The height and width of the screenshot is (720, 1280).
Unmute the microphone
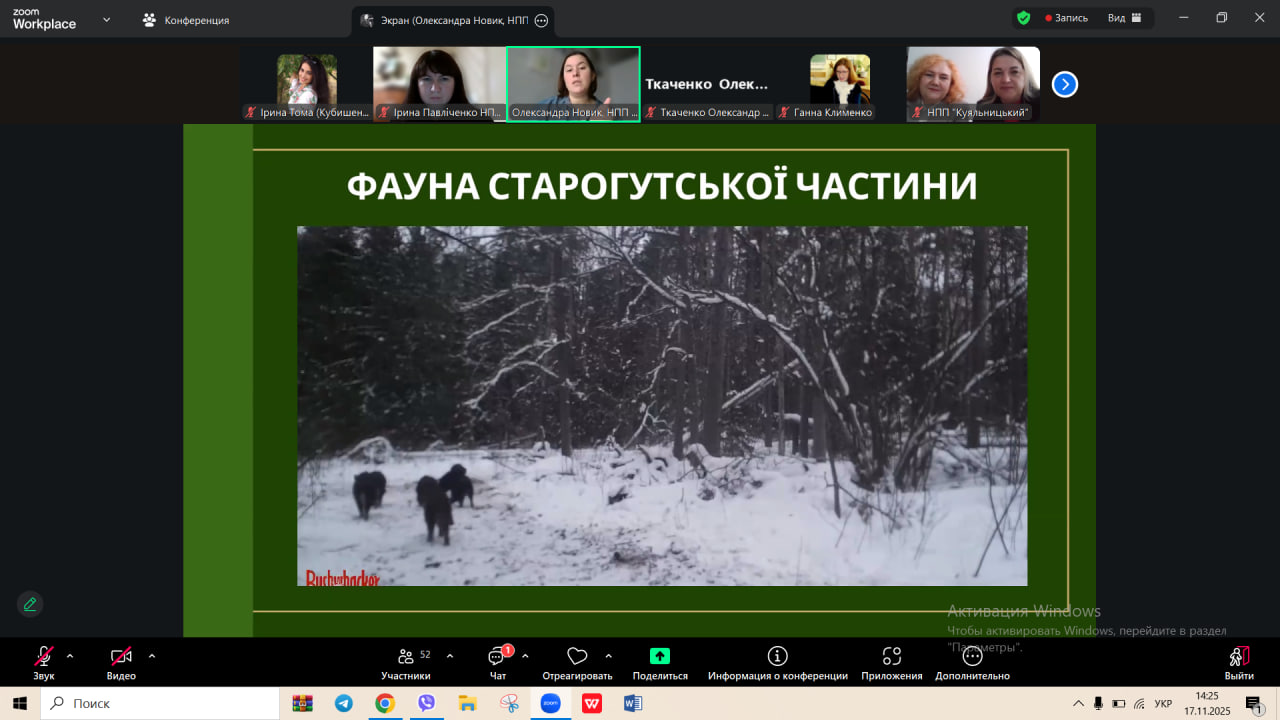43,656
